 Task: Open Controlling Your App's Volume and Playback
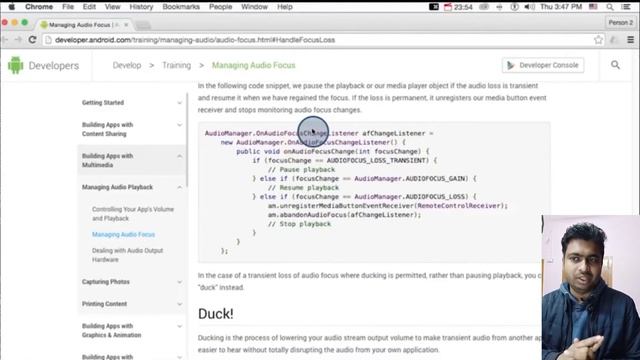tap(133, 213)
